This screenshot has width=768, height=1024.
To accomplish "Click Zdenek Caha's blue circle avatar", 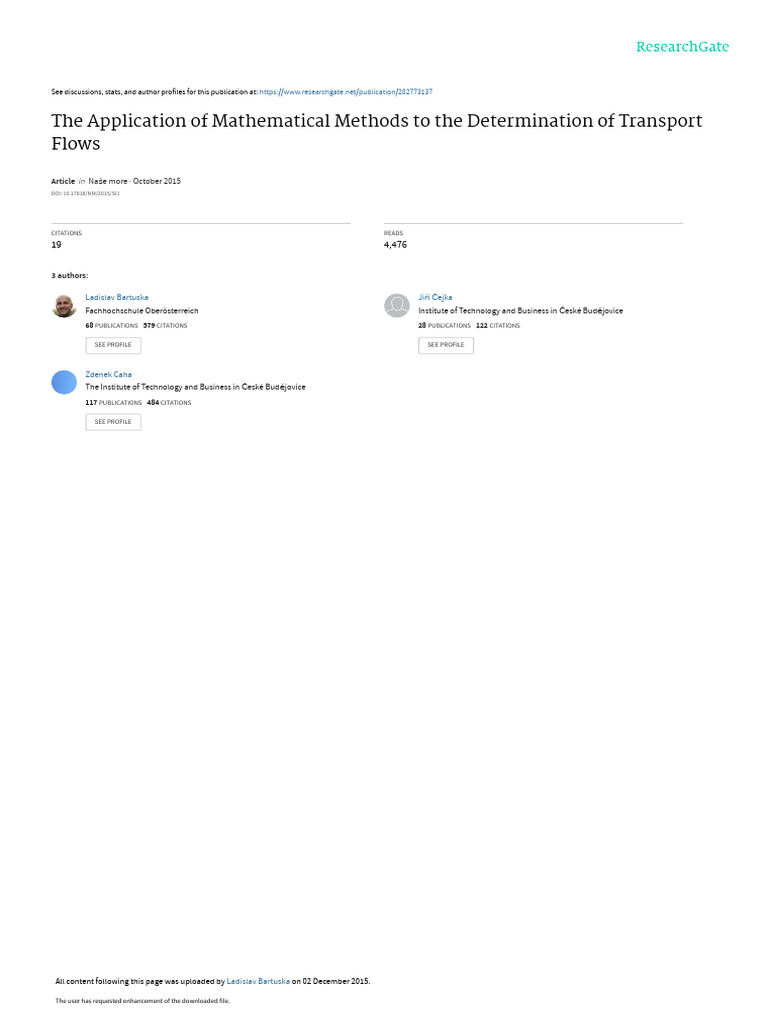I will [64, 382].
